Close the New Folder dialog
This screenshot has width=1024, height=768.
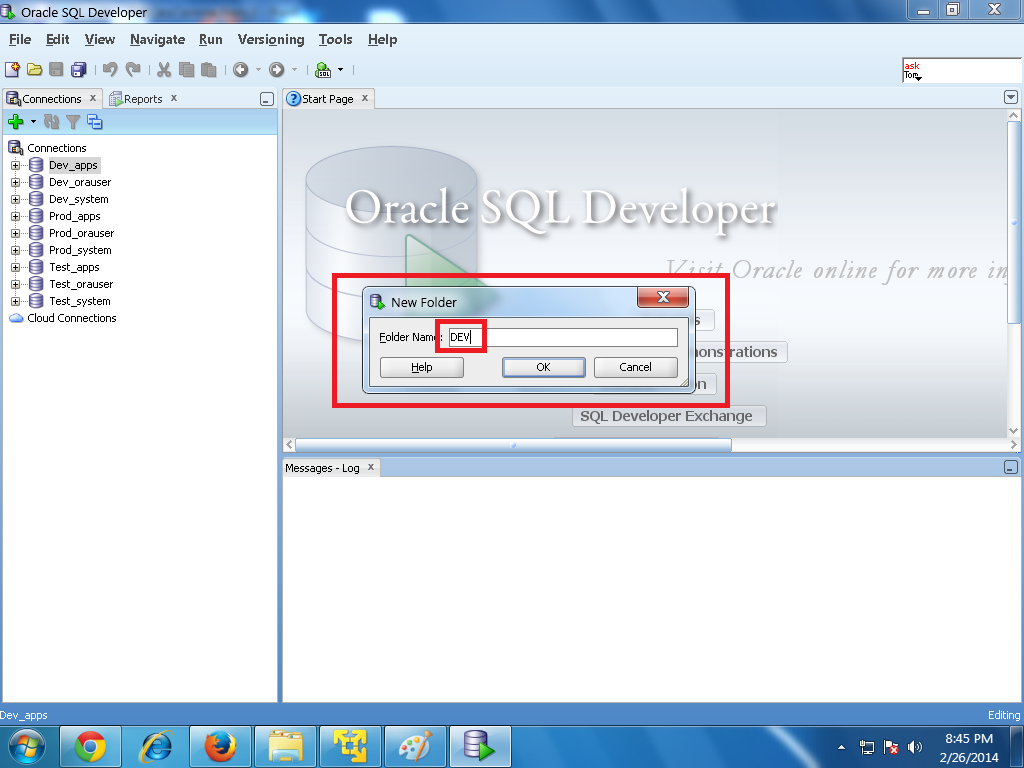663,297
